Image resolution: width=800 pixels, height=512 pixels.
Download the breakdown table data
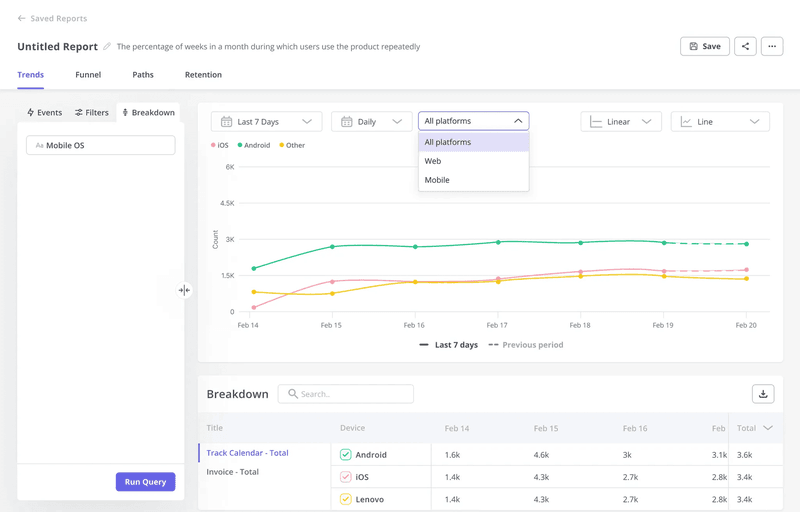pos(763,394)
